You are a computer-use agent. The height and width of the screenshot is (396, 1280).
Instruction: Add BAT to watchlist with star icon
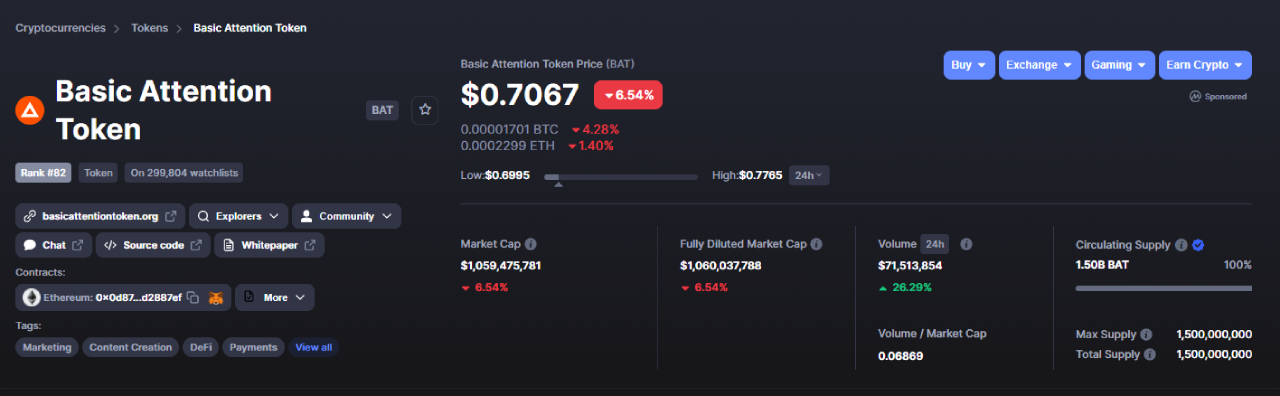pyautogui.click(x=425, y=110)
